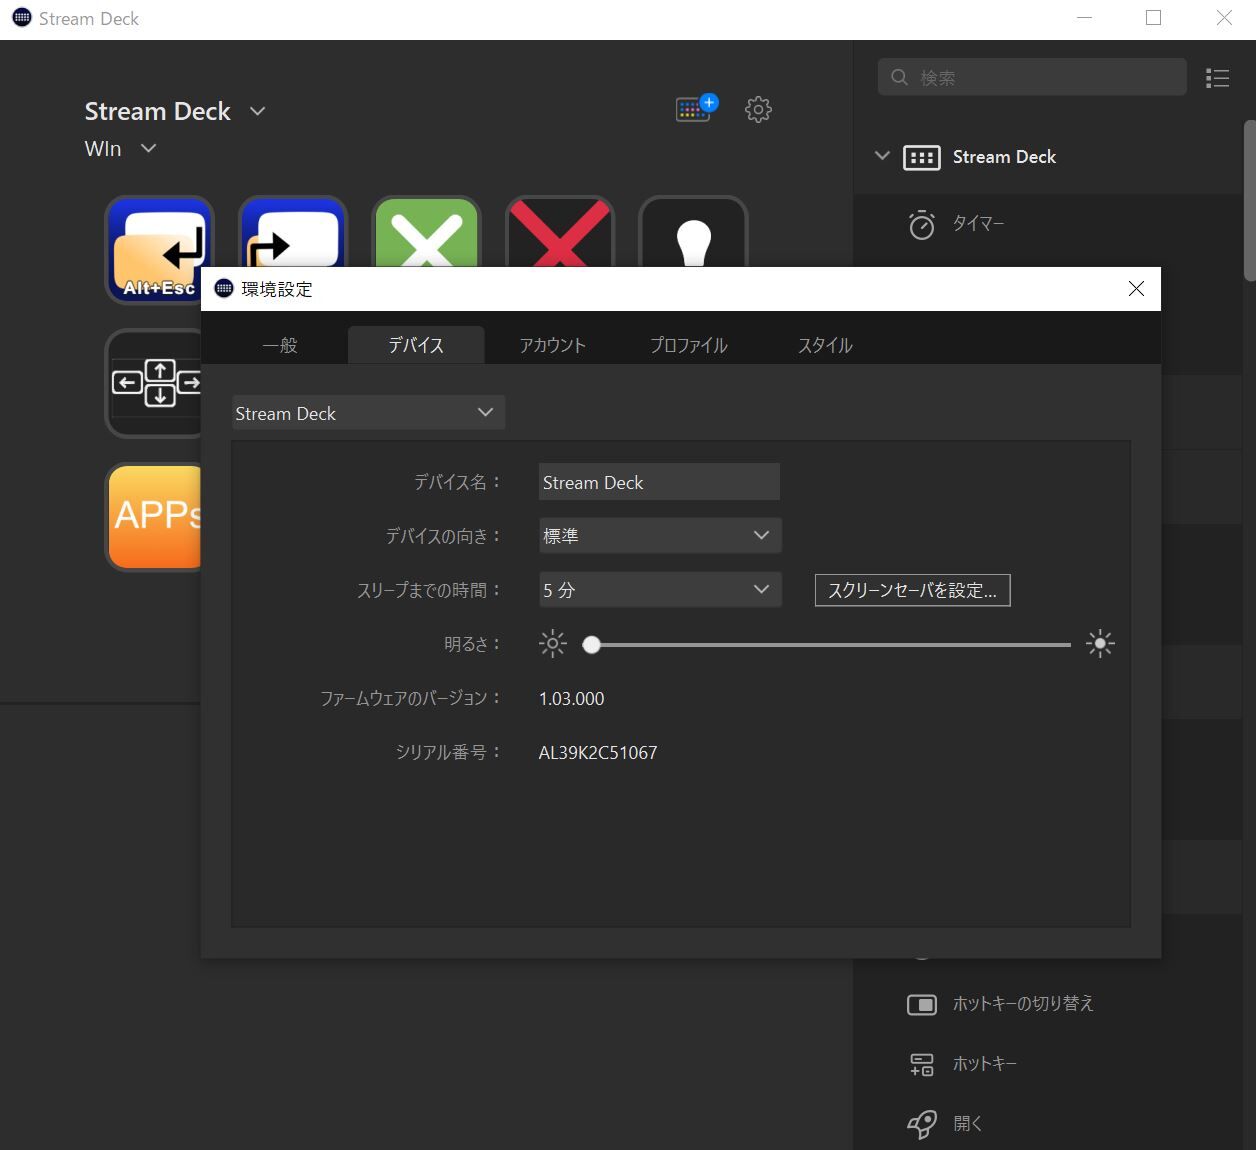Select the デバイス tab

pyautogui.click(x=416, y=345)
